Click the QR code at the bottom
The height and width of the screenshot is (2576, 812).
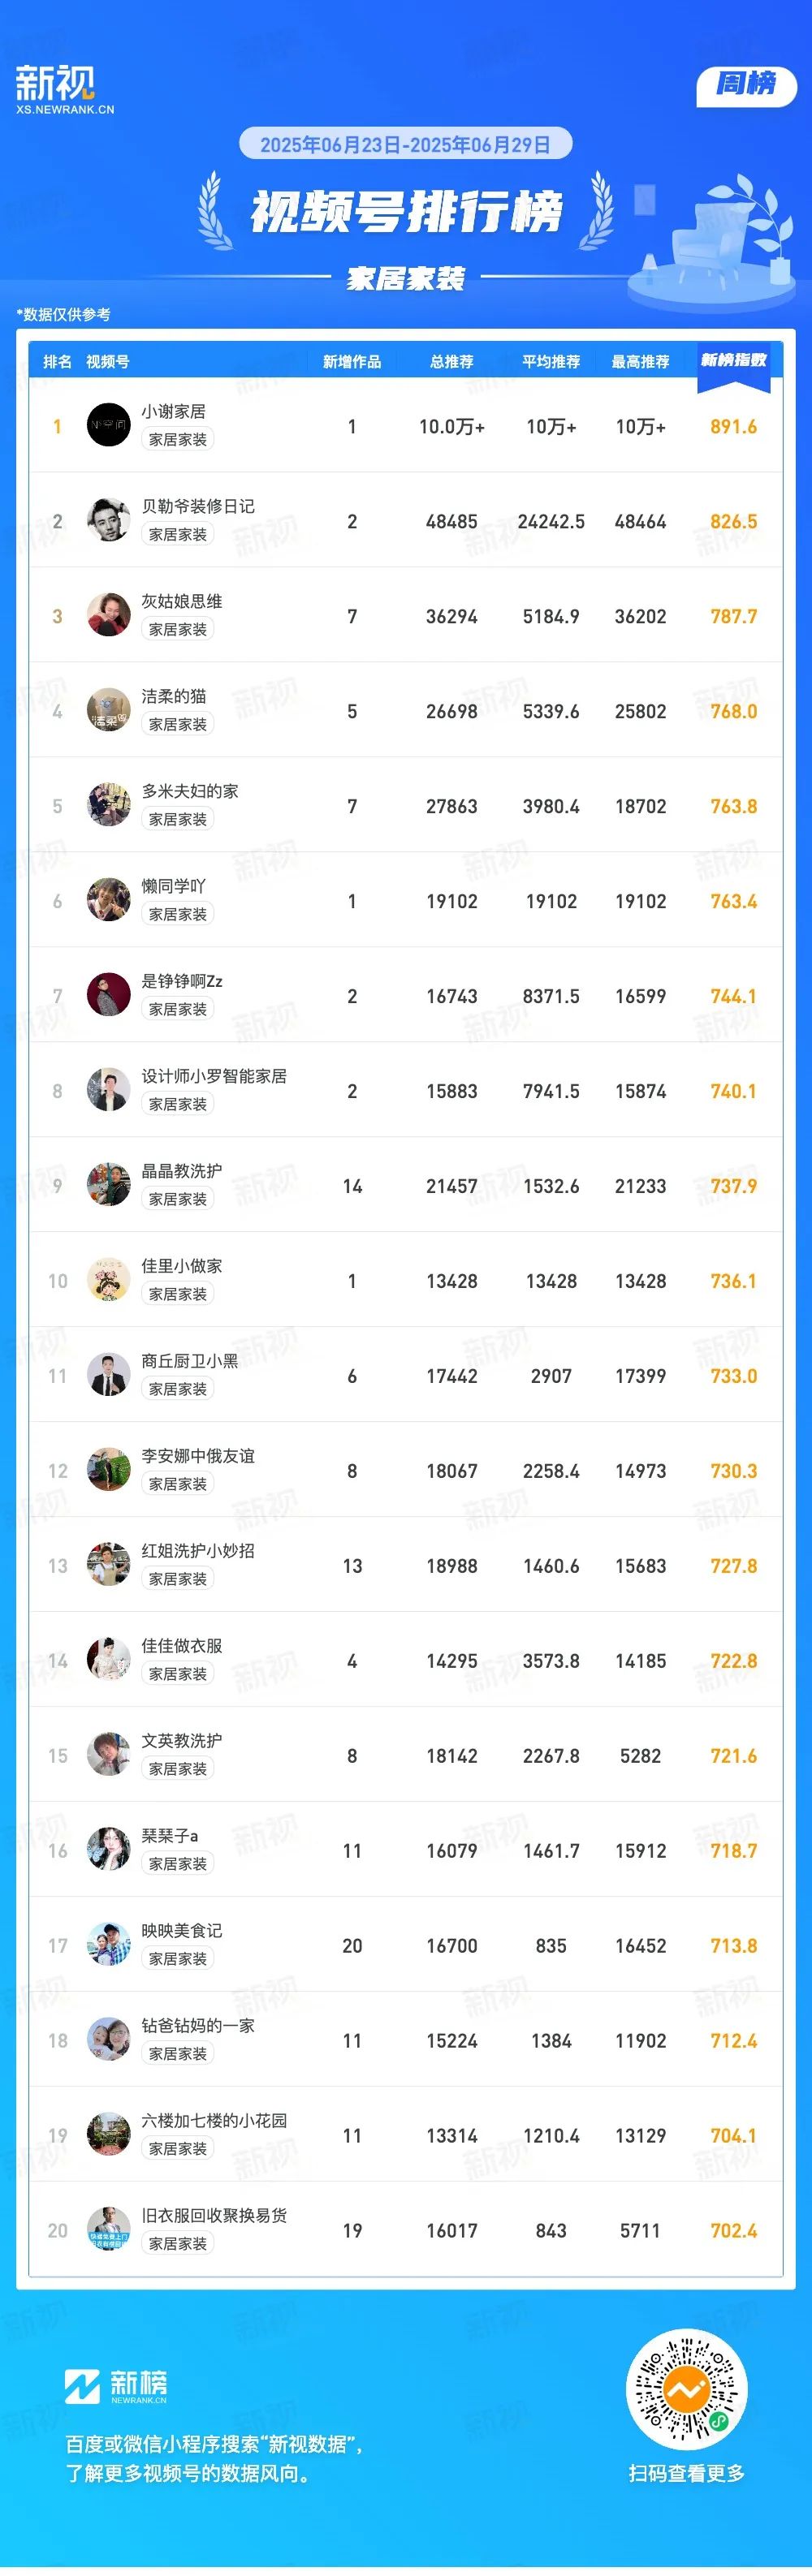click(686, 2391)
